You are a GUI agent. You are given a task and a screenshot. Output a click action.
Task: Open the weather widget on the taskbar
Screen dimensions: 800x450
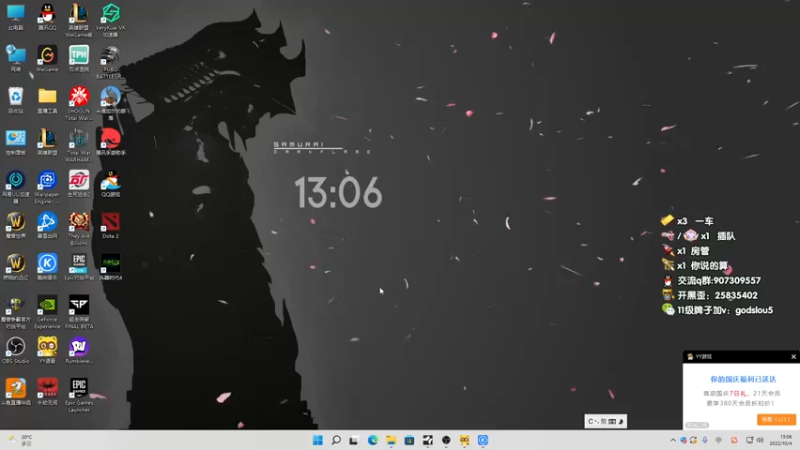coord(20,440)
